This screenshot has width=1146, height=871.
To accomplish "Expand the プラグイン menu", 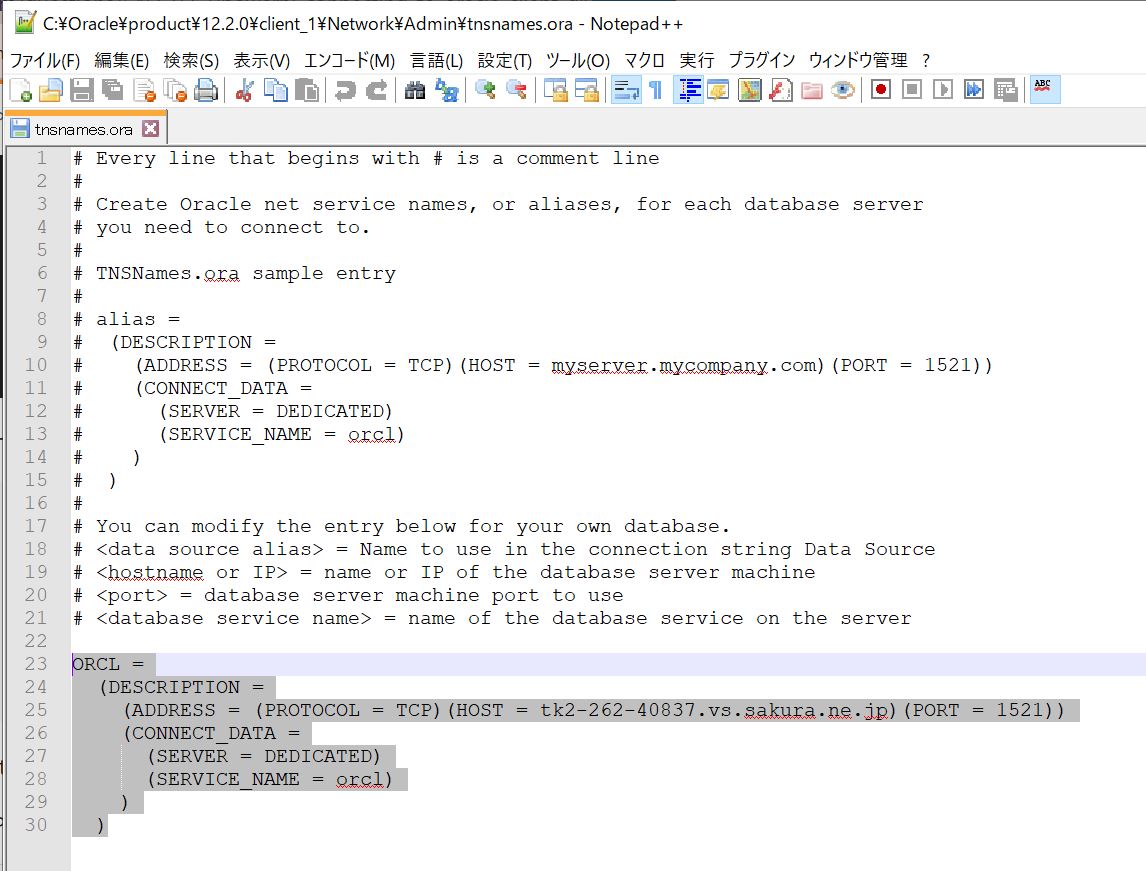I will pos(761,61).
